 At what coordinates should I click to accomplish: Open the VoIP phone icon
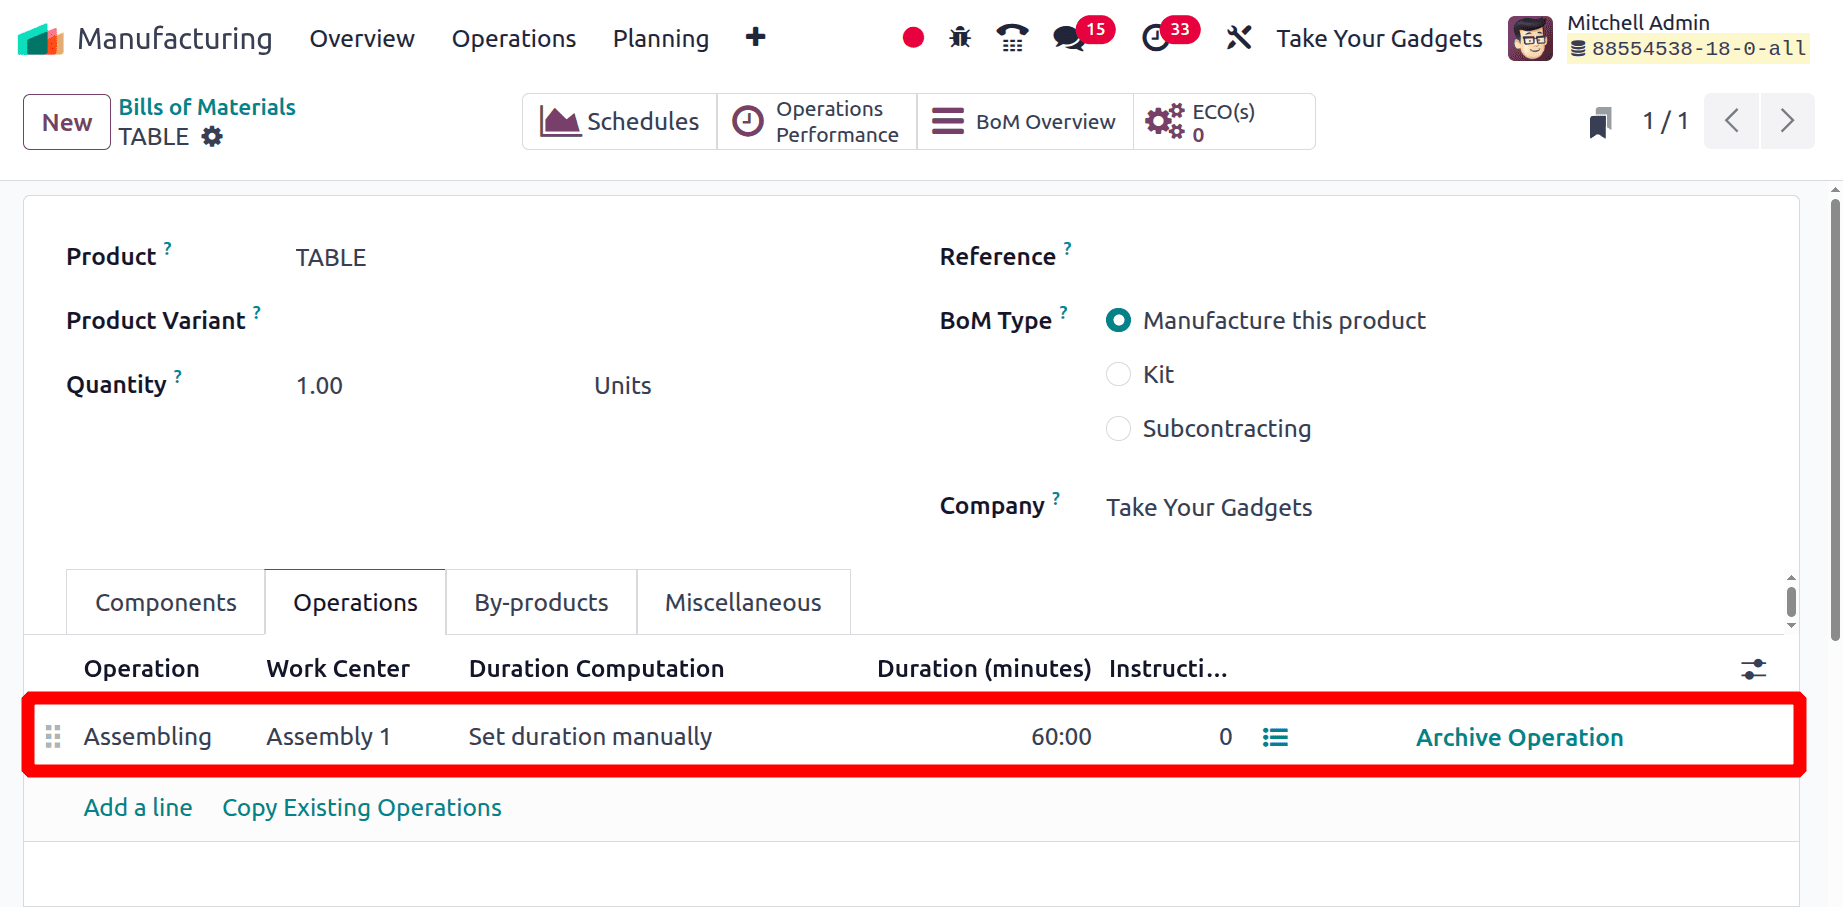[x=1012, y=38]
